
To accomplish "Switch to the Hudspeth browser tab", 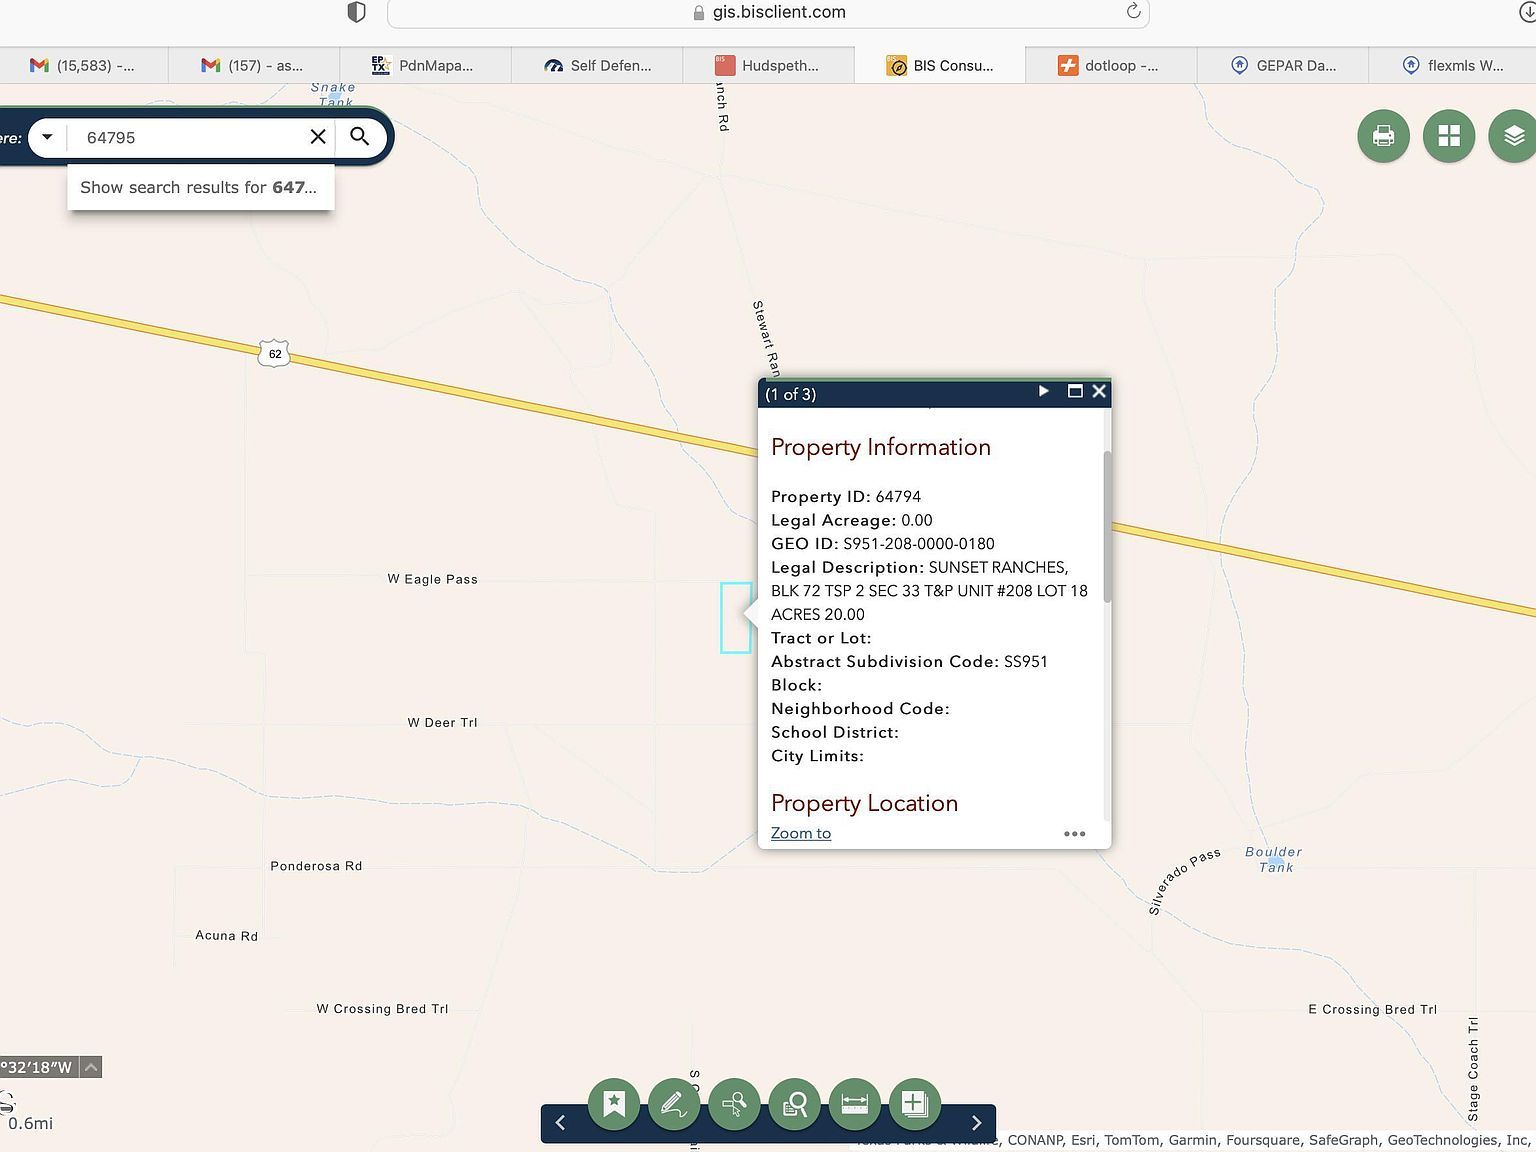I will [768, 66].
